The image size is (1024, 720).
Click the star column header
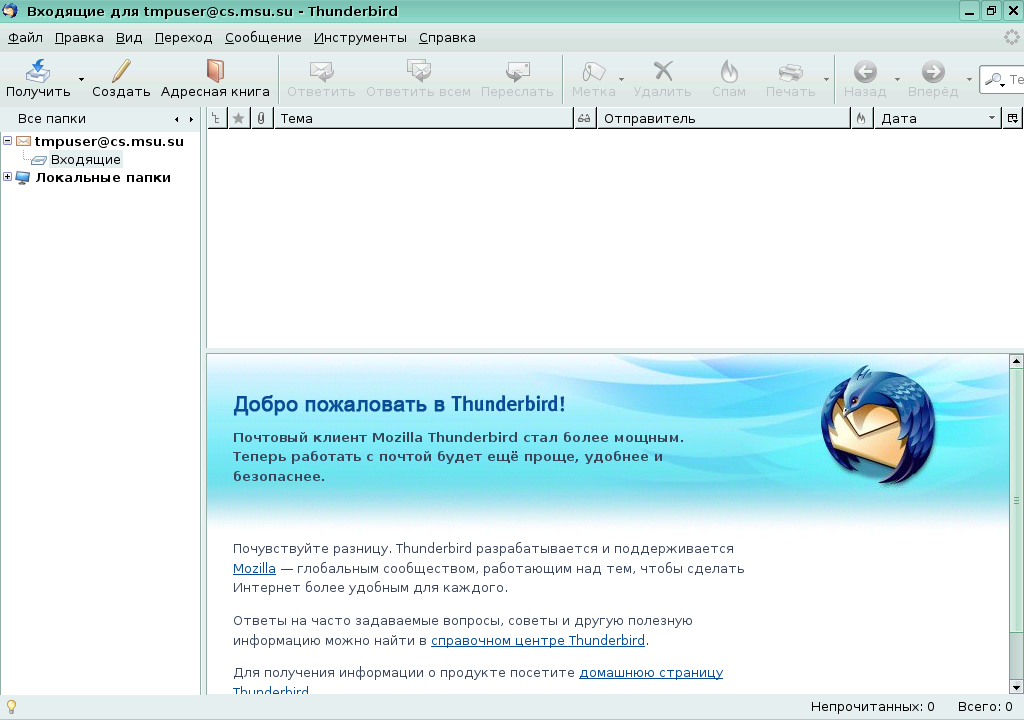[x=238, y=118]
